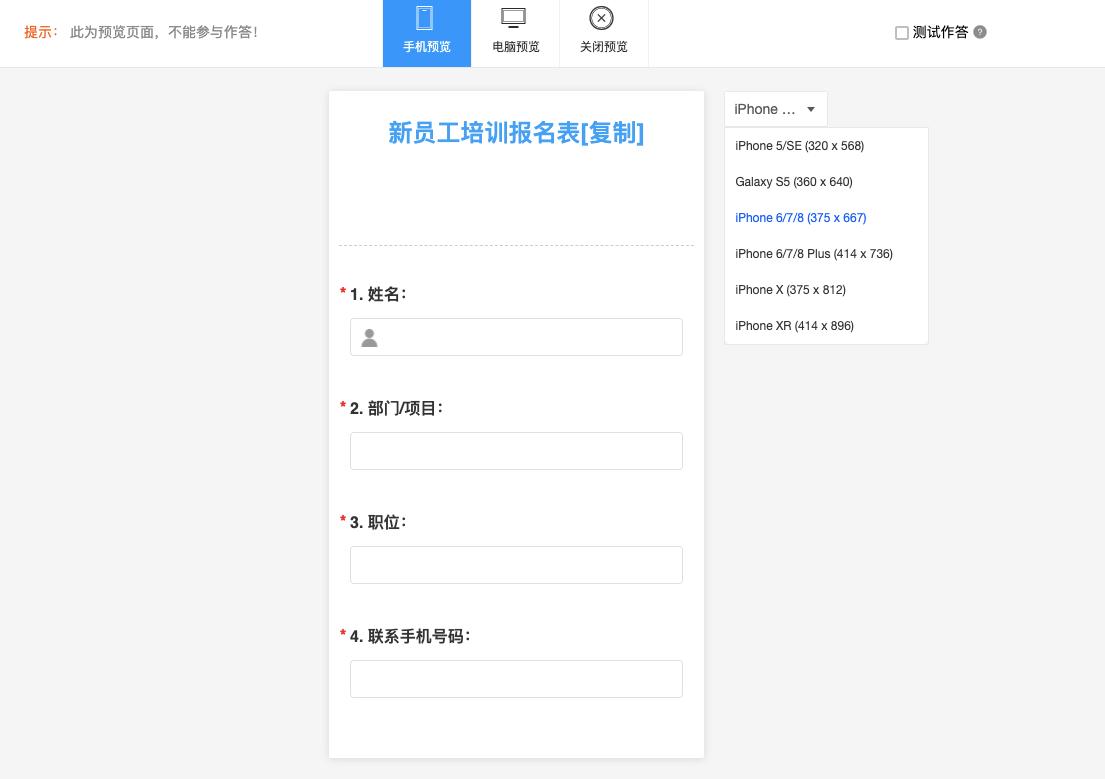Select iPhone XR (414 x 896) device size
The height and width of the screenshot is (779, 1105).
pos(794,326)
